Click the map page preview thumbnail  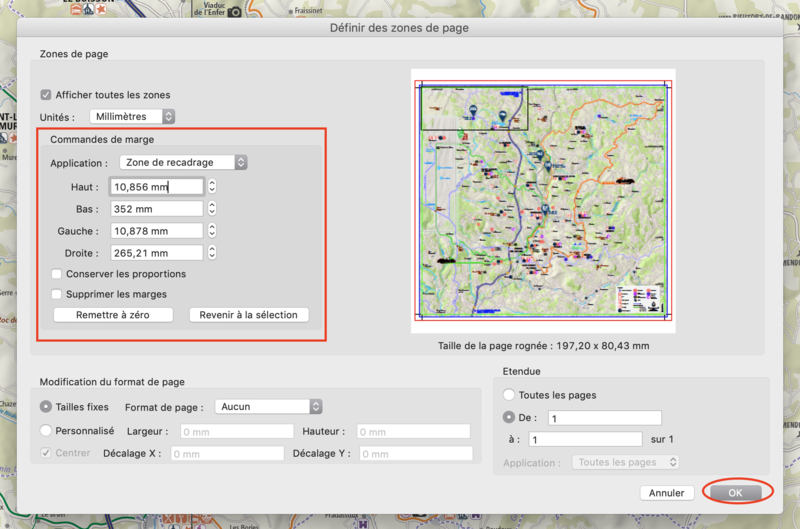click(542, 200)
